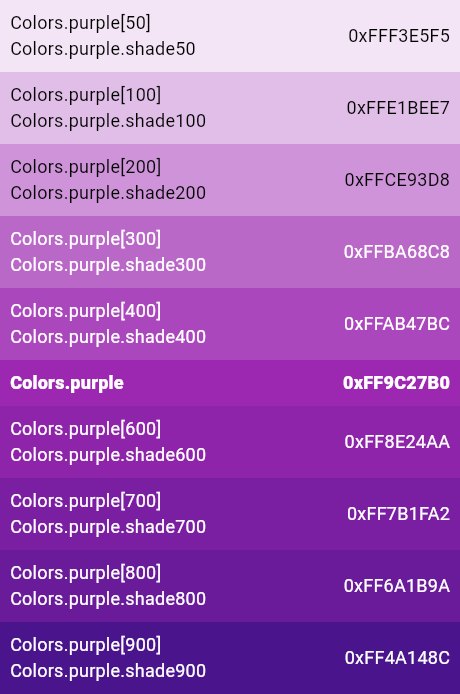The image size is (460, 694).
Task: Click hex code 0xFFAB47BC
Action: [x=397, y=324]
